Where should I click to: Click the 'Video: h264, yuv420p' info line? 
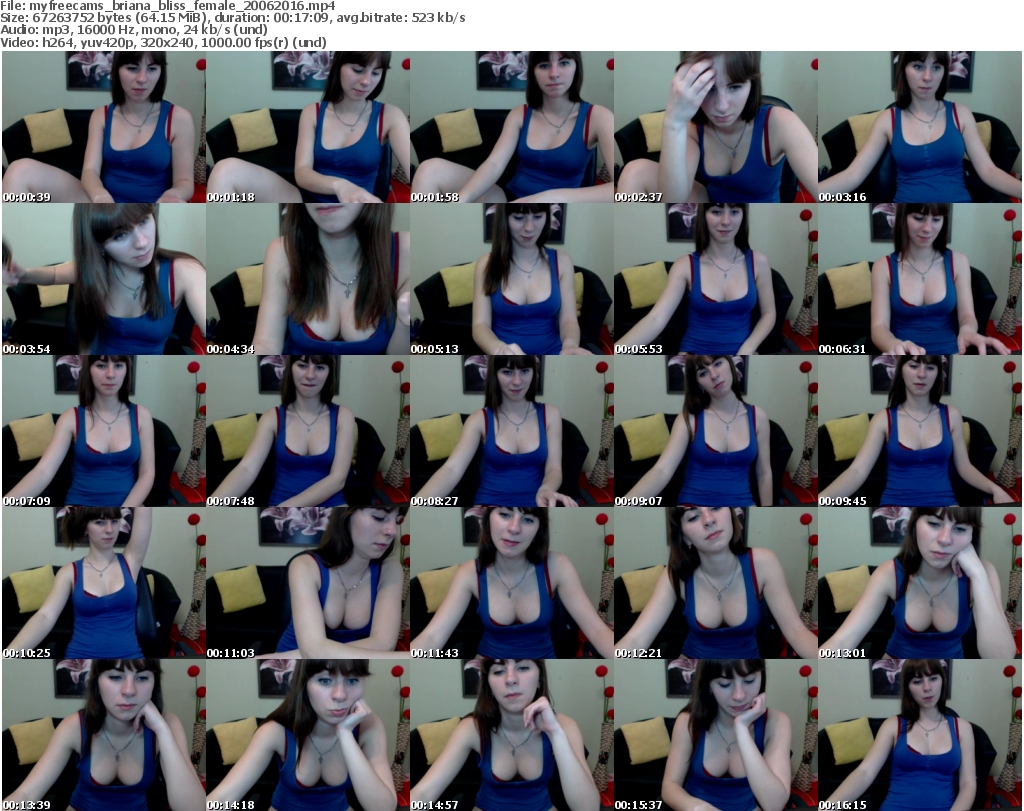pos(163,42)
